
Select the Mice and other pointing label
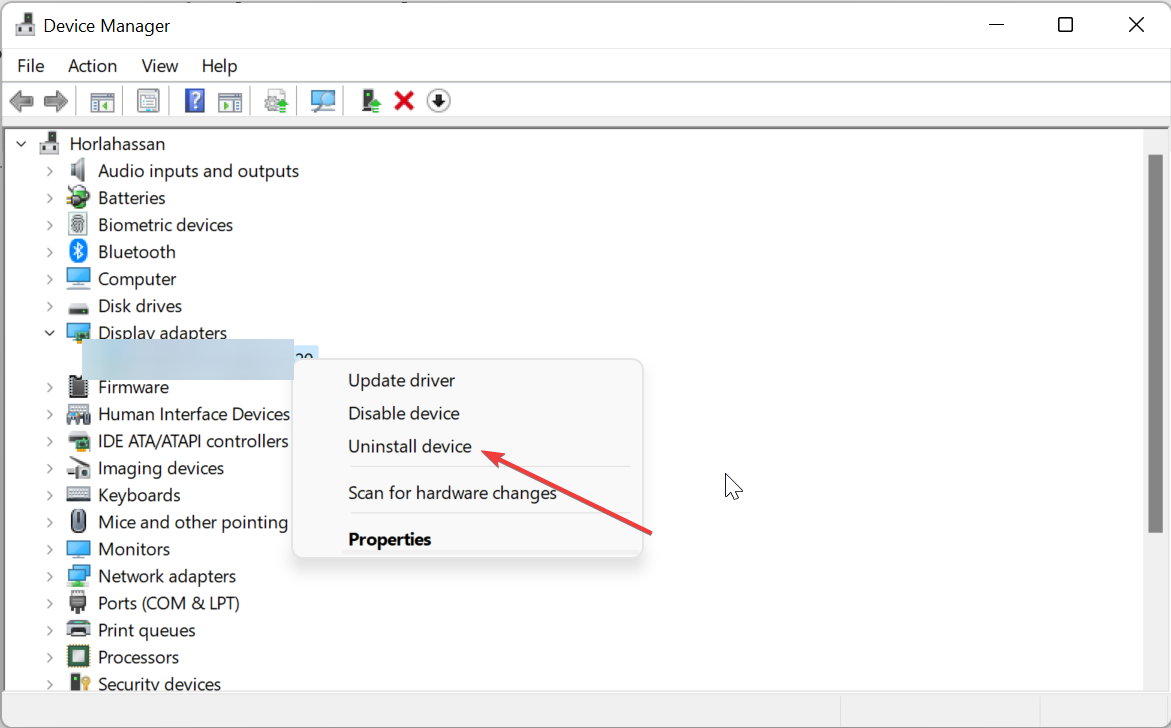coord(193,522)
